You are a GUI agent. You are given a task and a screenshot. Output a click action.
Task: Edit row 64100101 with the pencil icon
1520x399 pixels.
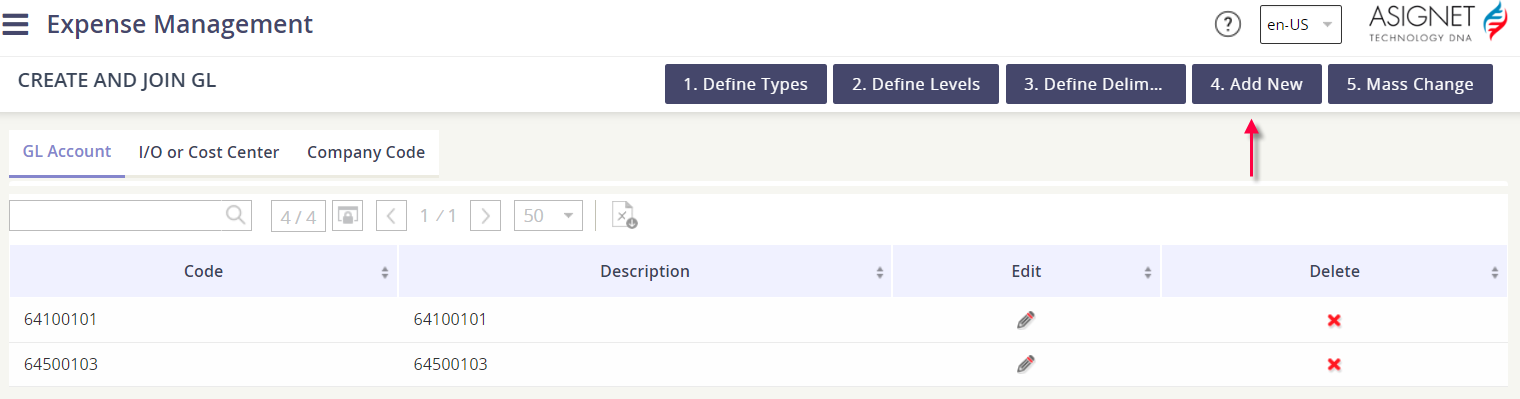pyautogui.click(x=1026, y=320)
